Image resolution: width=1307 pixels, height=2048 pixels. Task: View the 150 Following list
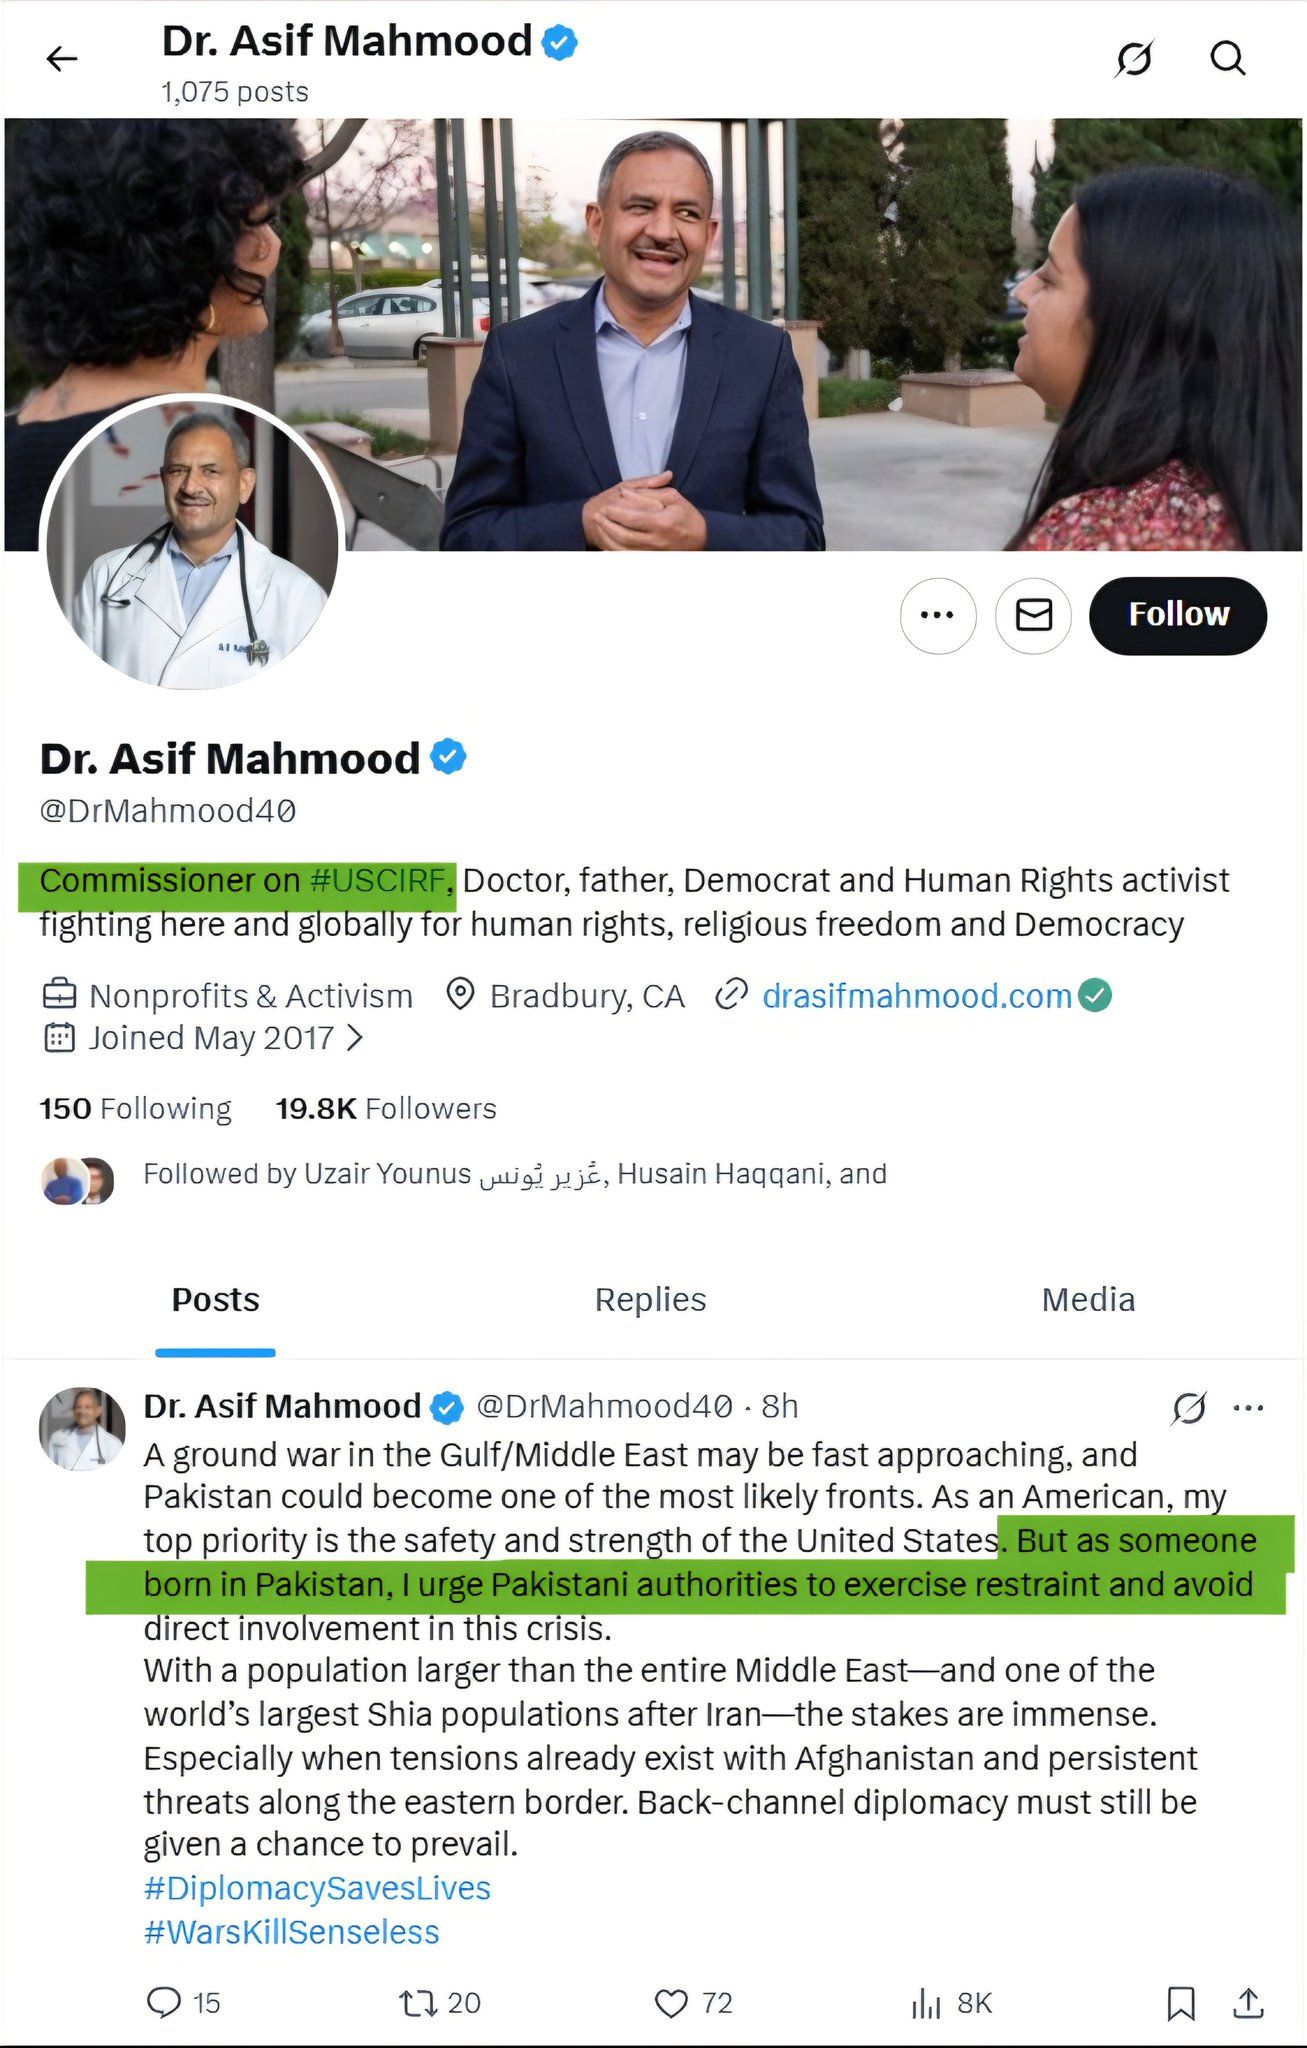point(136,1108)
